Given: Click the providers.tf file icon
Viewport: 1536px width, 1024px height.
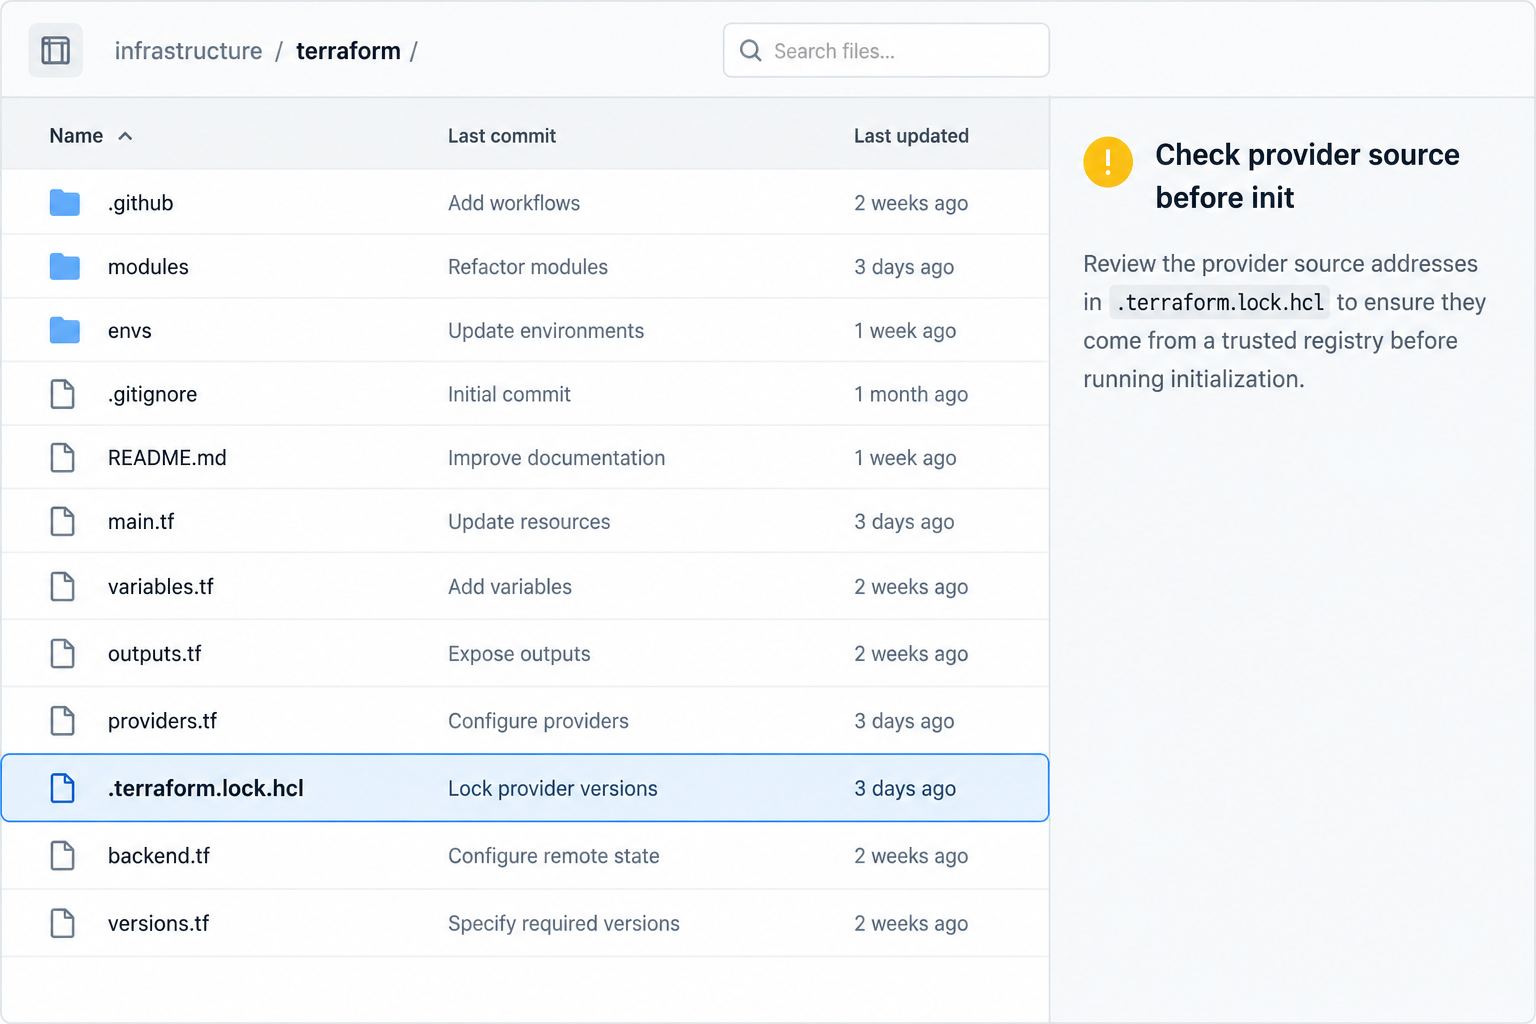Looking at the screenshot, I should [x=63, y=721].
